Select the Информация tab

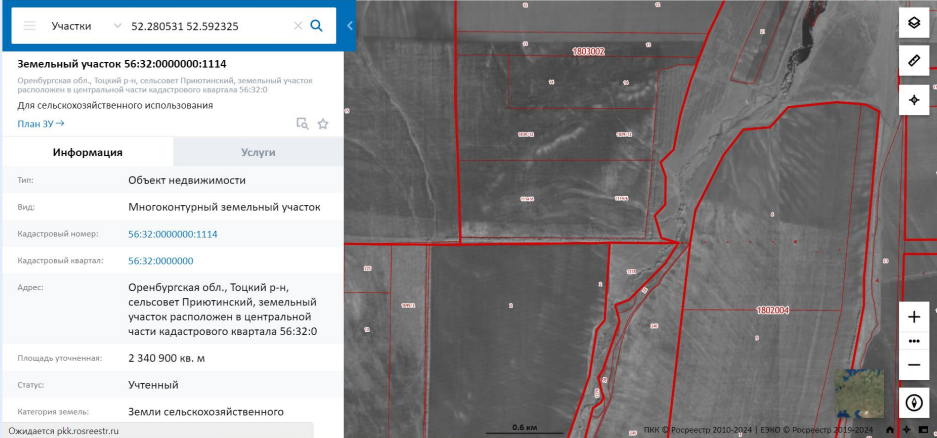(x=88, y=152)
